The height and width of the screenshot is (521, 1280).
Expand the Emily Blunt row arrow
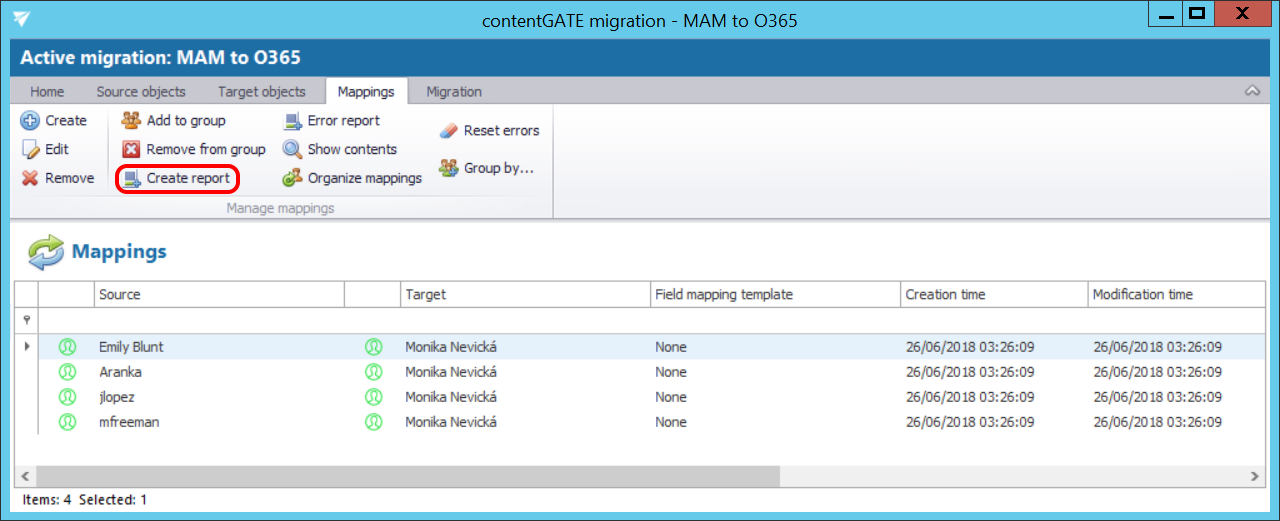(x=26, y=347)
